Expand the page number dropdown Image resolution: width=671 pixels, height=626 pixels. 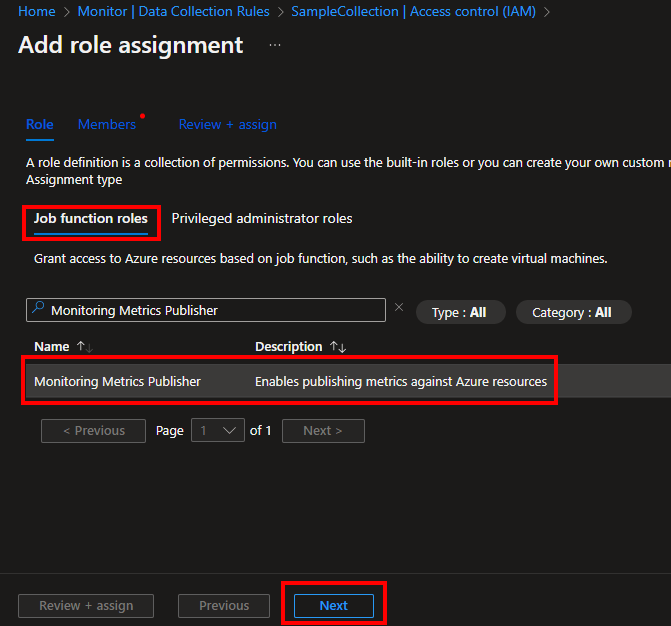219,431
